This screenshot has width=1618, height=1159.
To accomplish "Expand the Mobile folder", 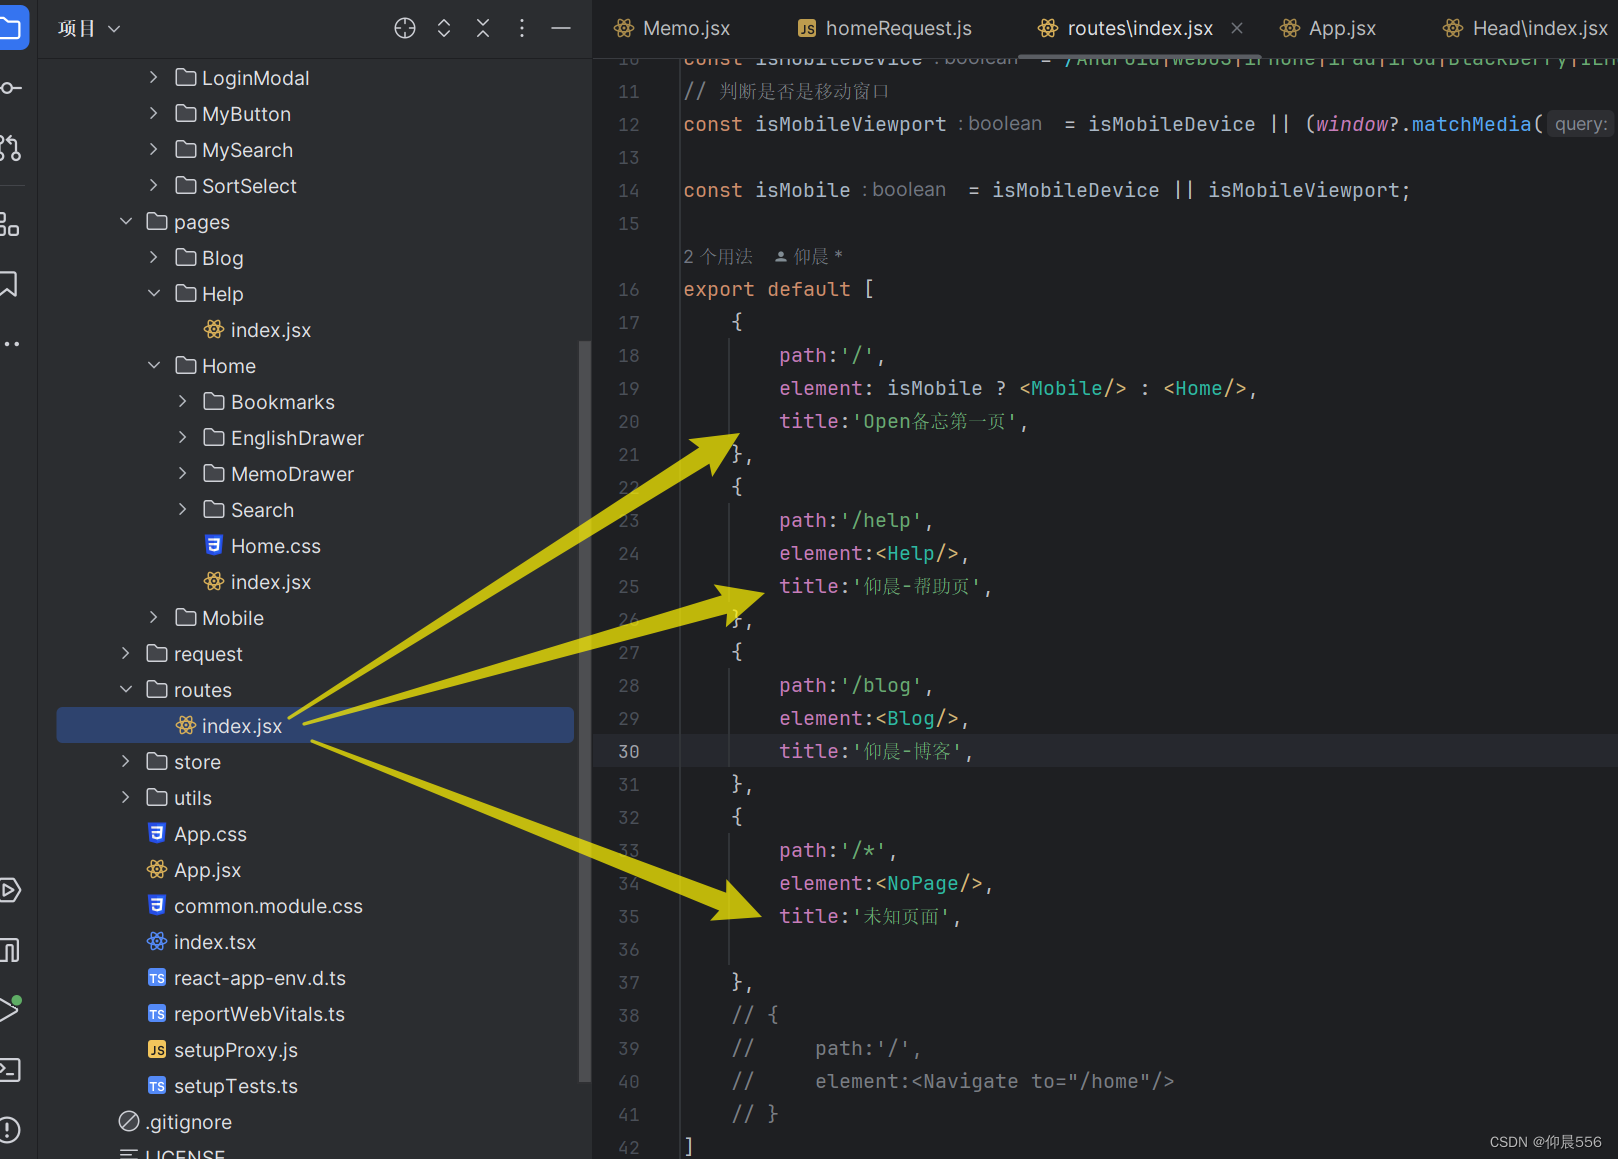I will click(x=153, y=617).
